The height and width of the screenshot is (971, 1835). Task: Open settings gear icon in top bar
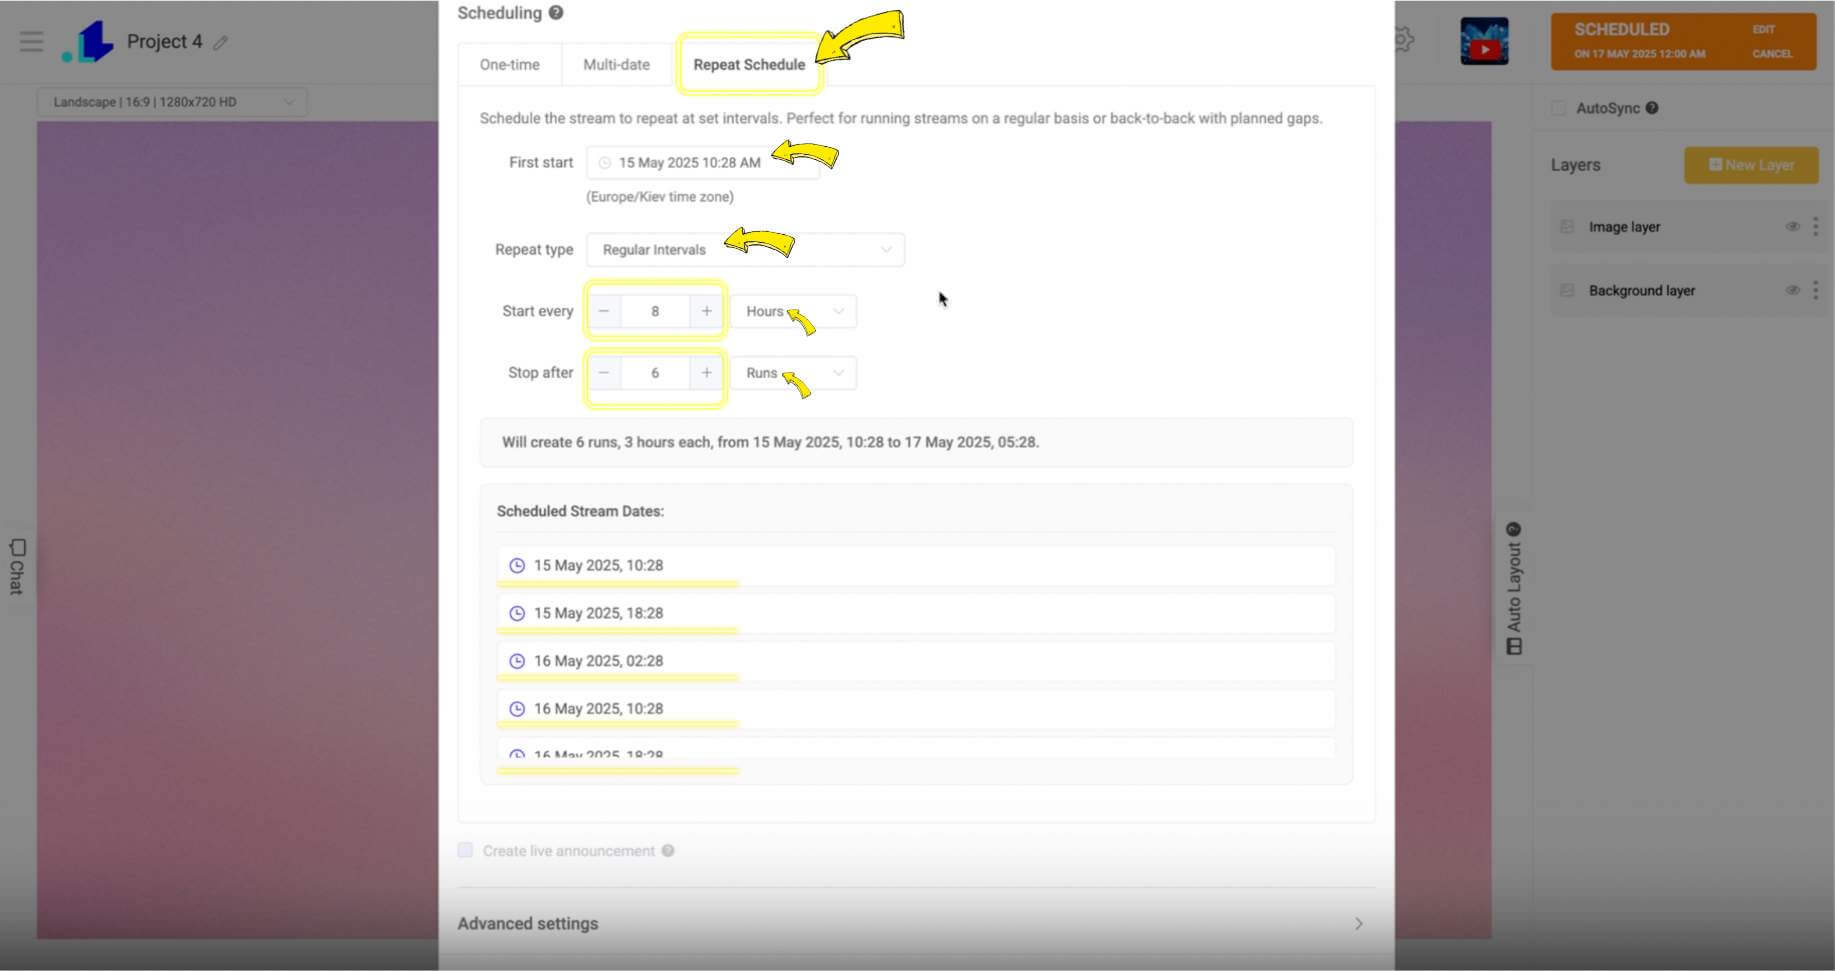pyautogui.click(x=1403, y=40)
